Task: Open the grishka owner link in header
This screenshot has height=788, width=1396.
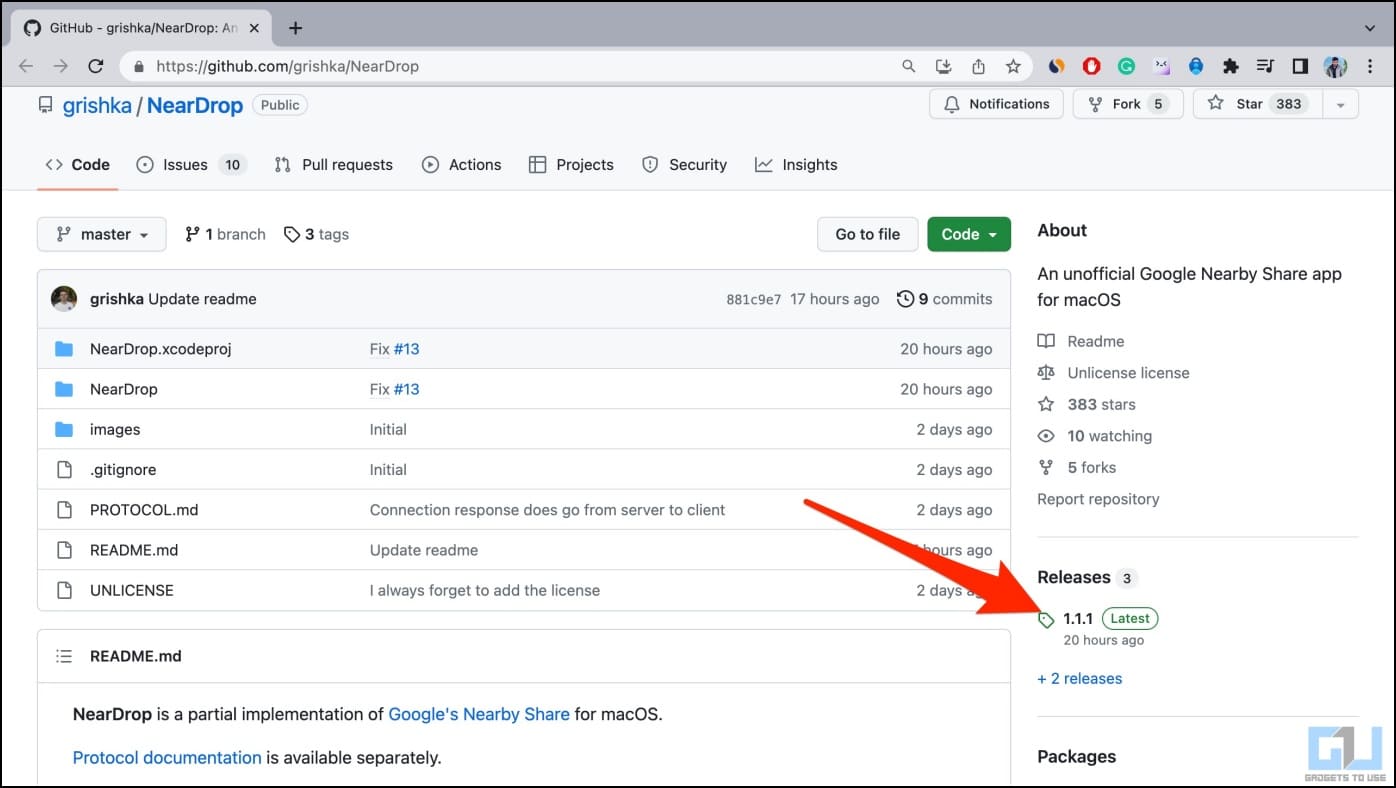Action: click(97, 105)
